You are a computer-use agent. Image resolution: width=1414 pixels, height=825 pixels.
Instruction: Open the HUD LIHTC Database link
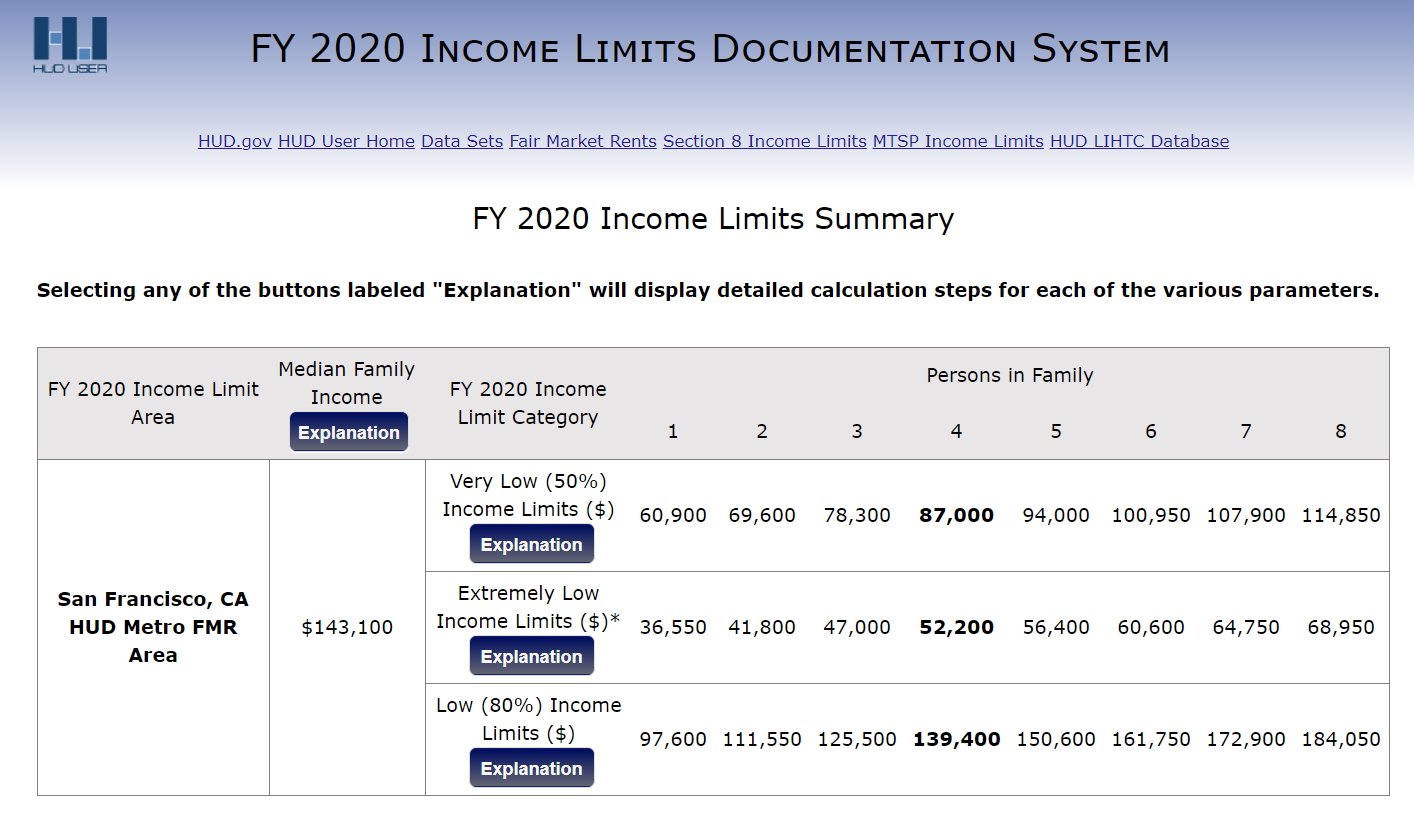tap(1139, 141)
